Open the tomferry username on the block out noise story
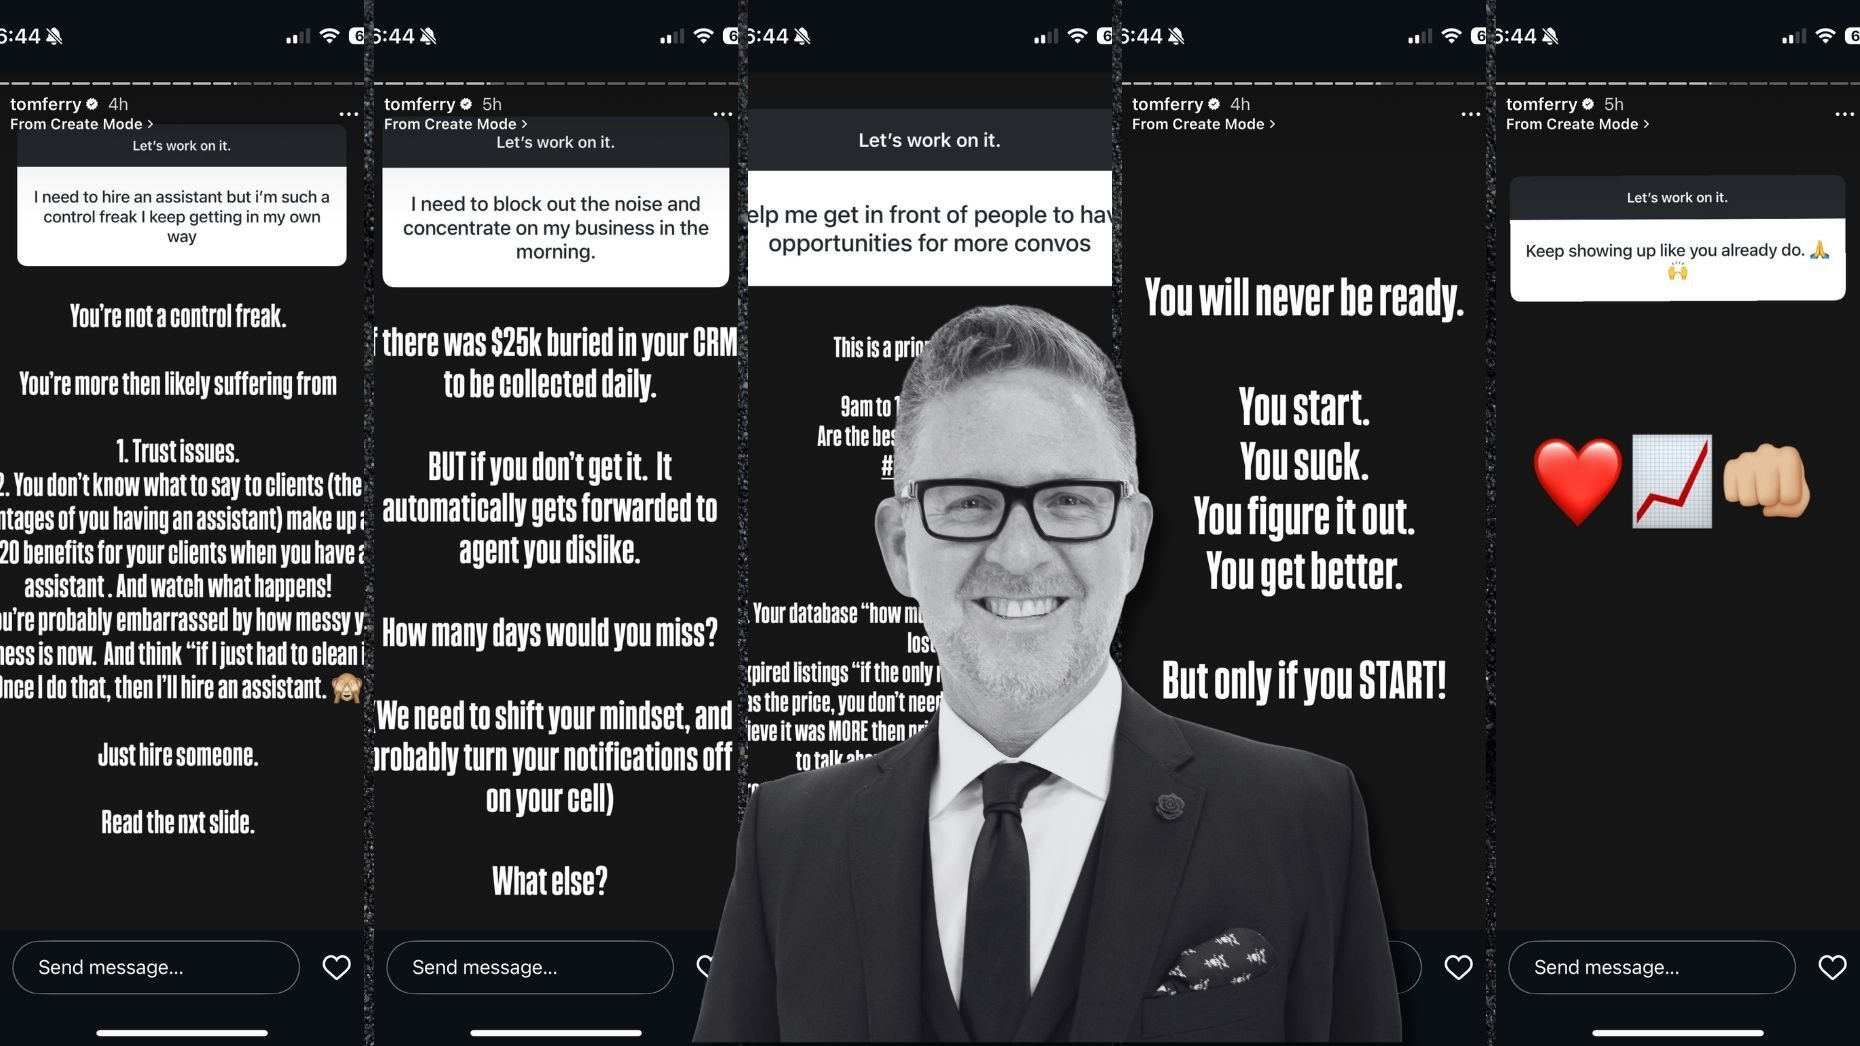The image size is (1860, 1046). click(419, 104)
